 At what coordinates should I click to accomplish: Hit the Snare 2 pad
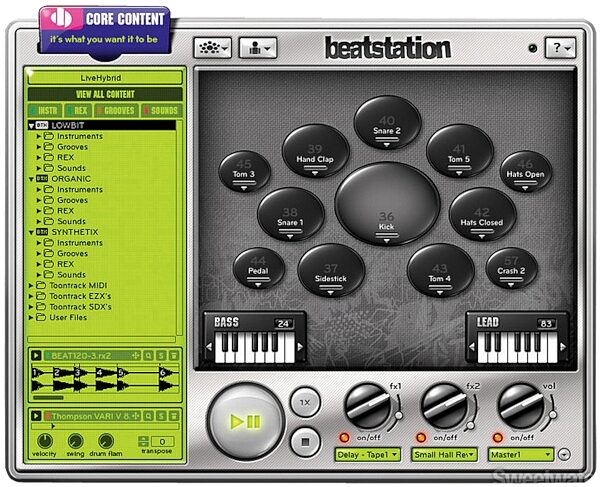coord(387,122)
